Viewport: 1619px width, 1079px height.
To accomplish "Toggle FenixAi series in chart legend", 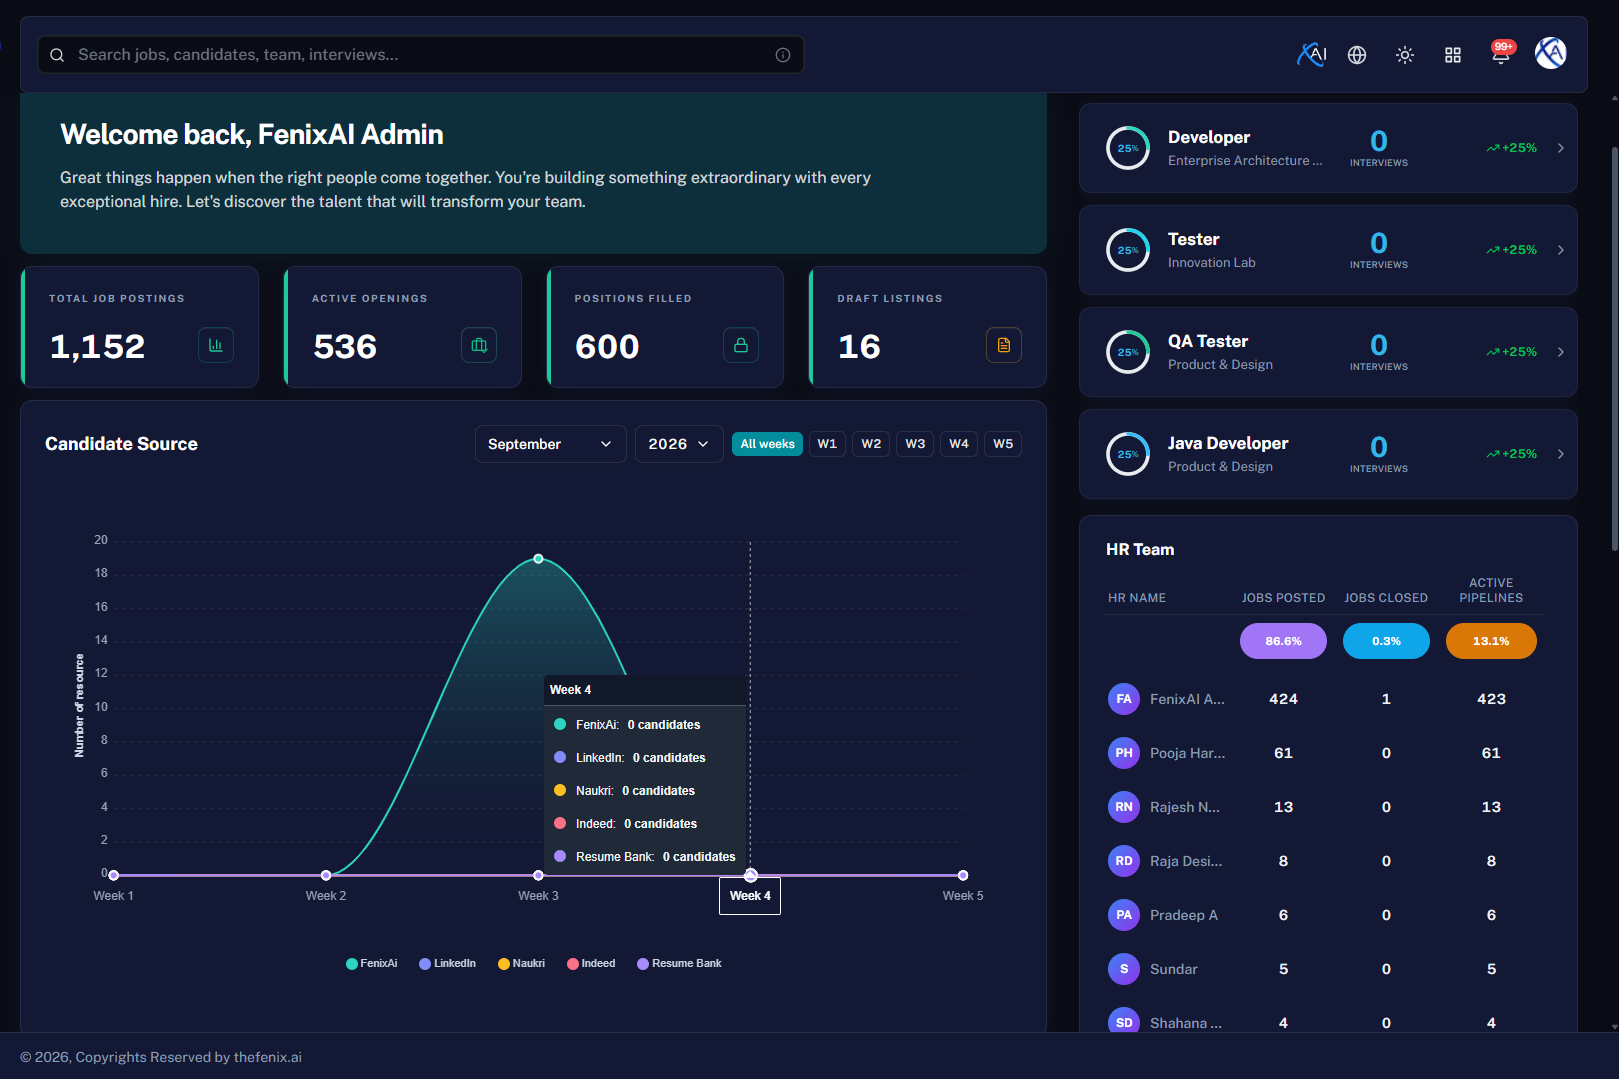I will [x=371, y=964].
